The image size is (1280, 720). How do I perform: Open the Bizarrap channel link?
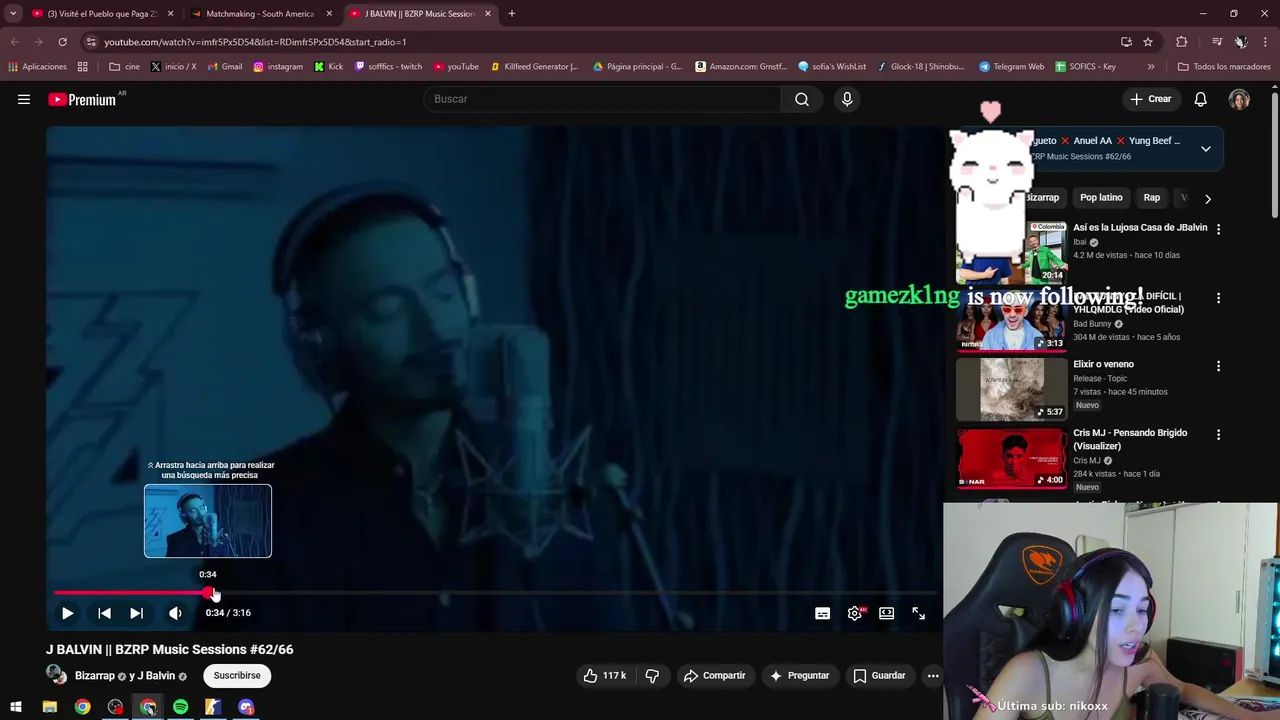[x=95, y=676]
